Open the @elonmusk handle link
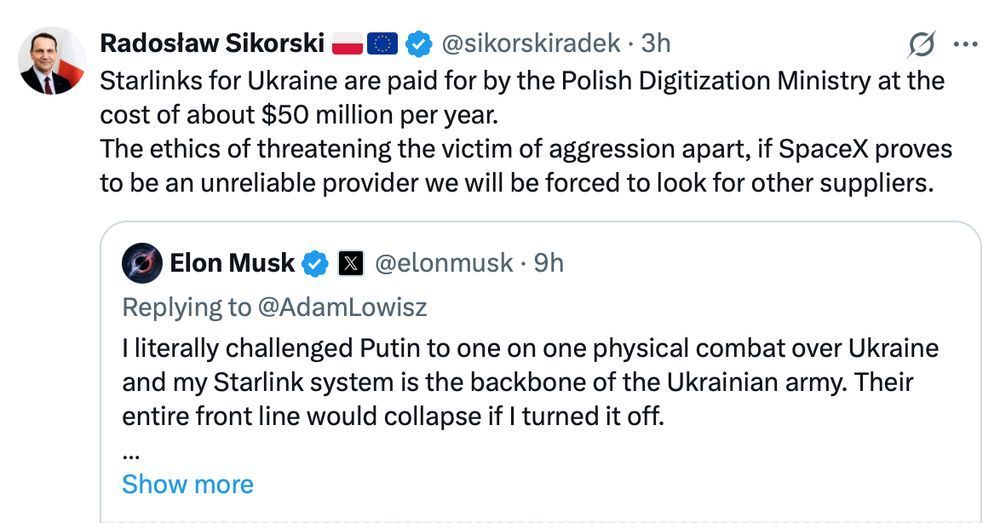1000x523 pixels. pos(444,263)
